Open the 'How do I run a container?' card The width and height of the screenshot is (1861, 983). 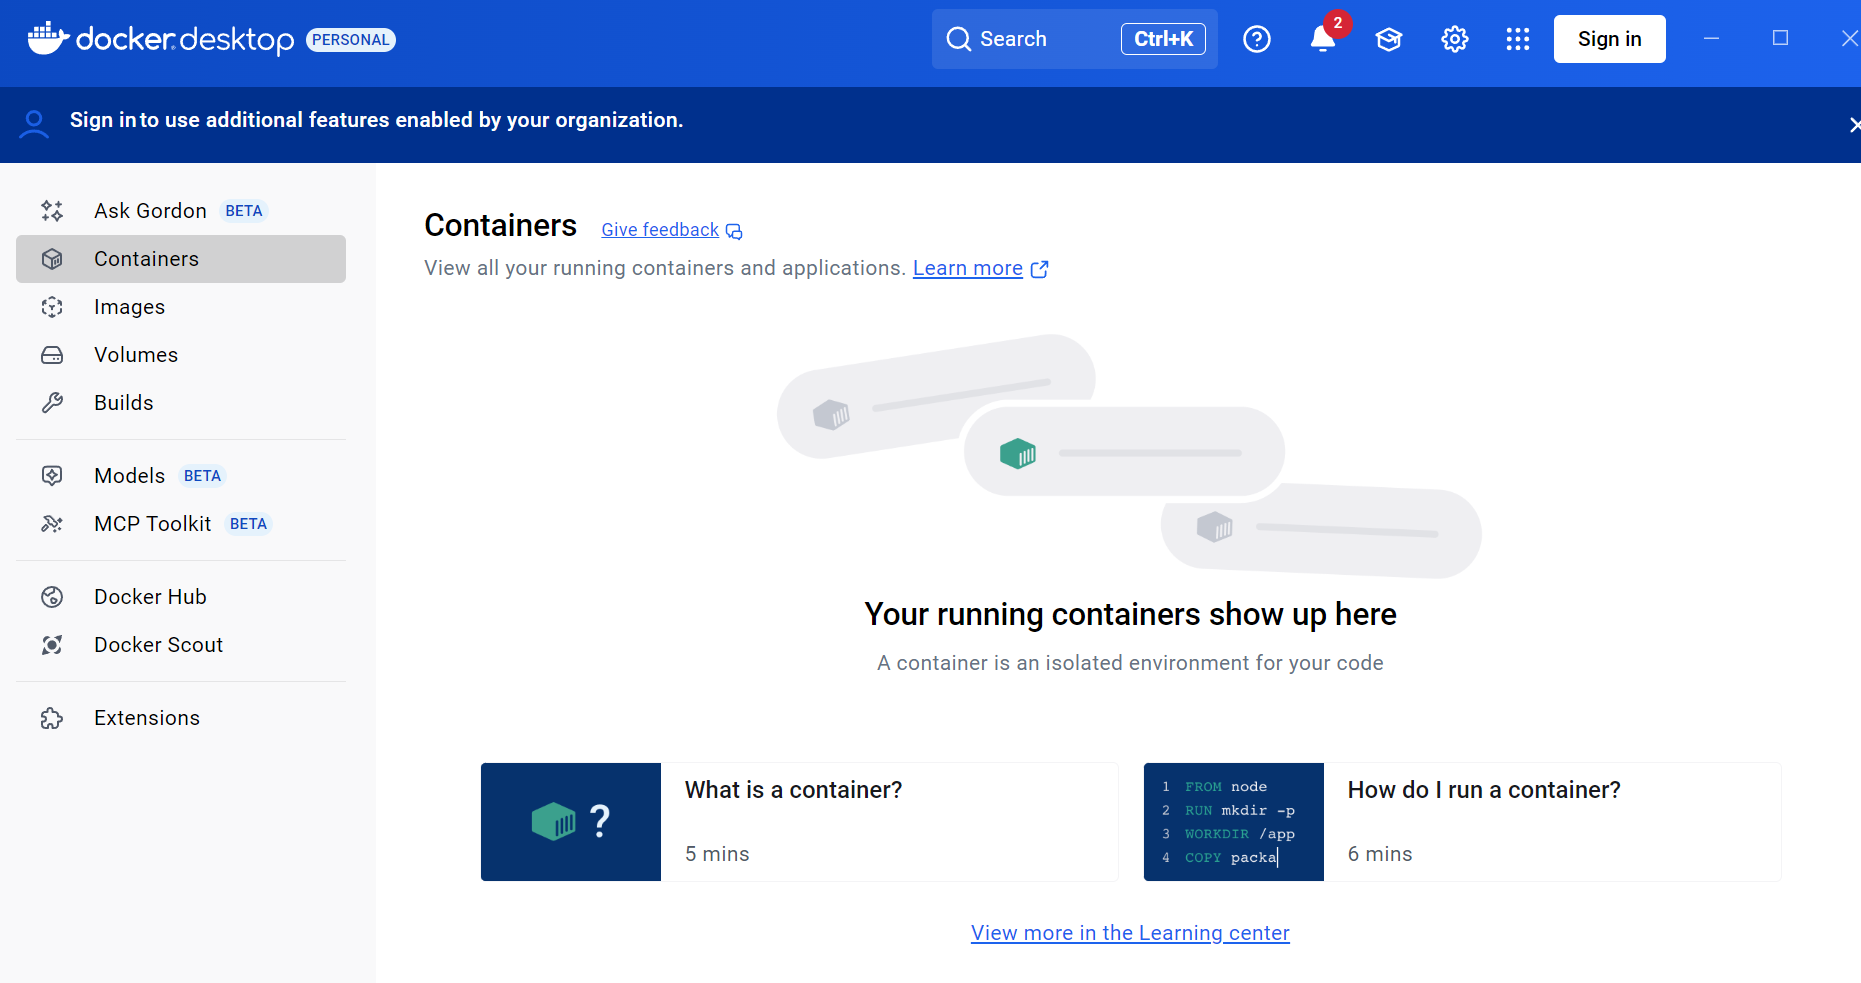pos(1462,822)
